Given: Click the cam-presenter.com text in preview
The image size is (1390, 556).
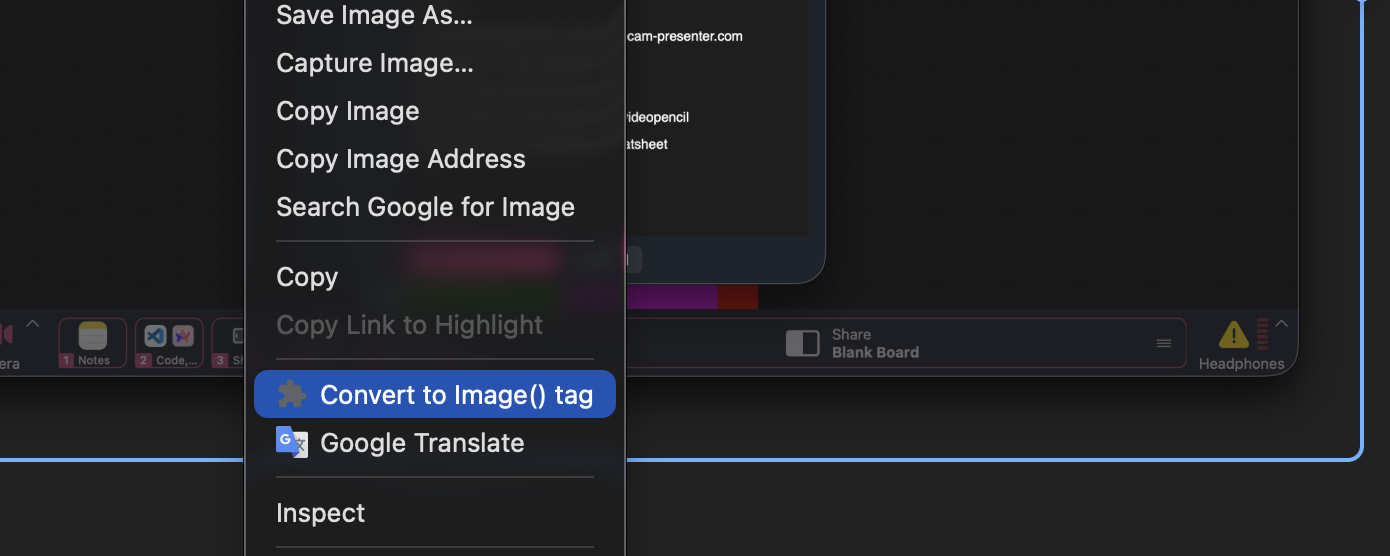Looking at the screenshot, I should (685, 37).
